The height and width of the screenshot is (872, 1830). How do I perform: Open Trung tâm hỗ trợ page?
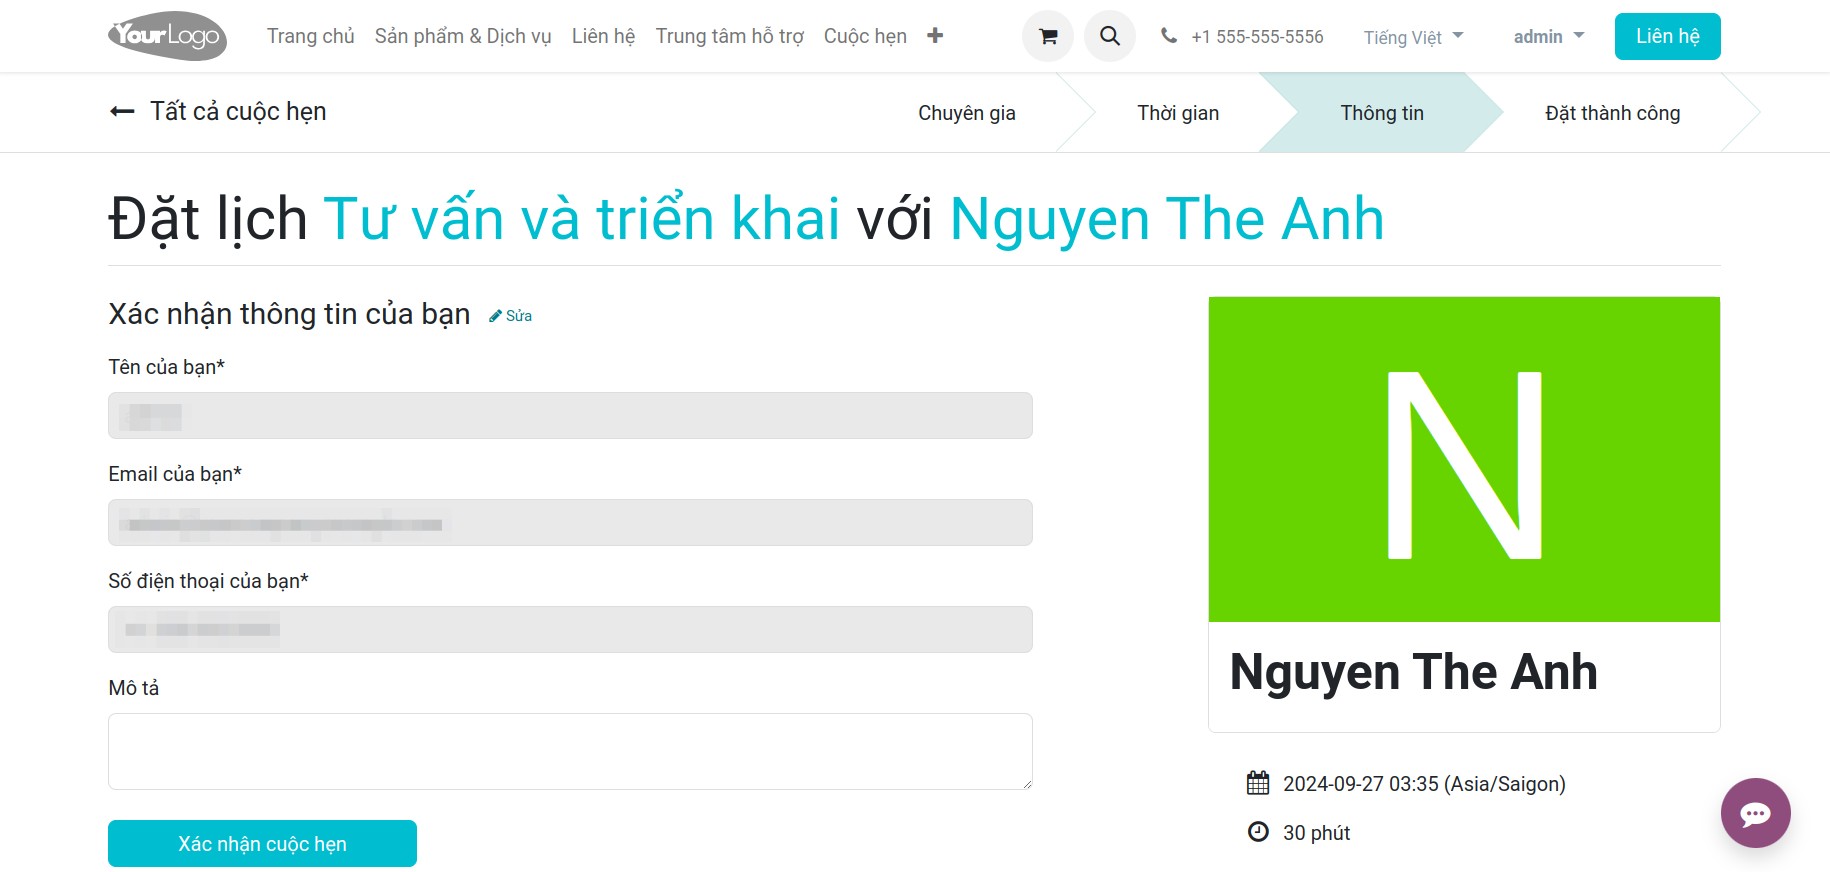(x=730, y=36)
